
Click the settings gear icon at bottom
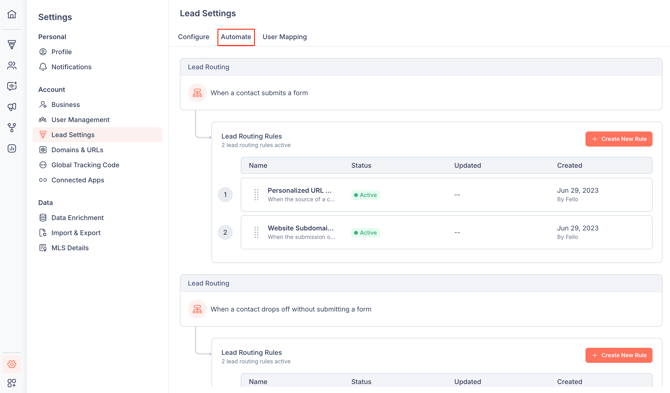click(12, 364)
